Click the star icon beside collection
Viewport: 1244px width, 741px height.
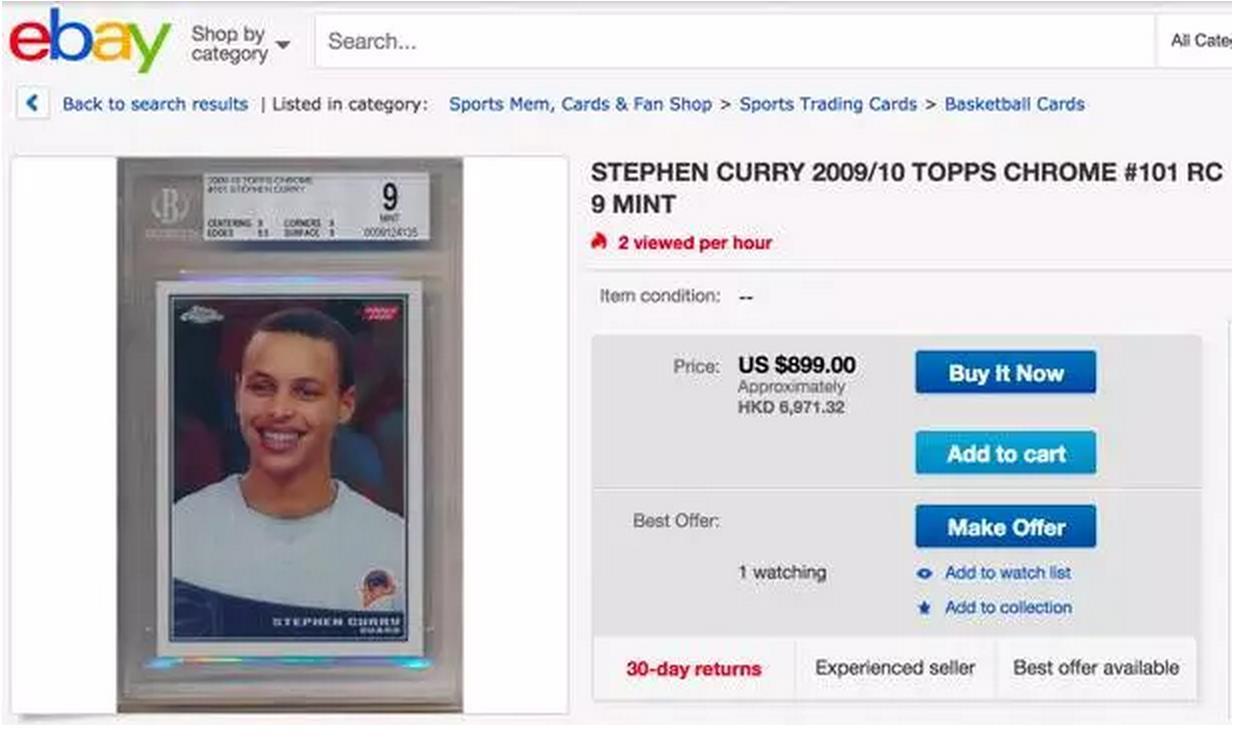tap(925, 608)
